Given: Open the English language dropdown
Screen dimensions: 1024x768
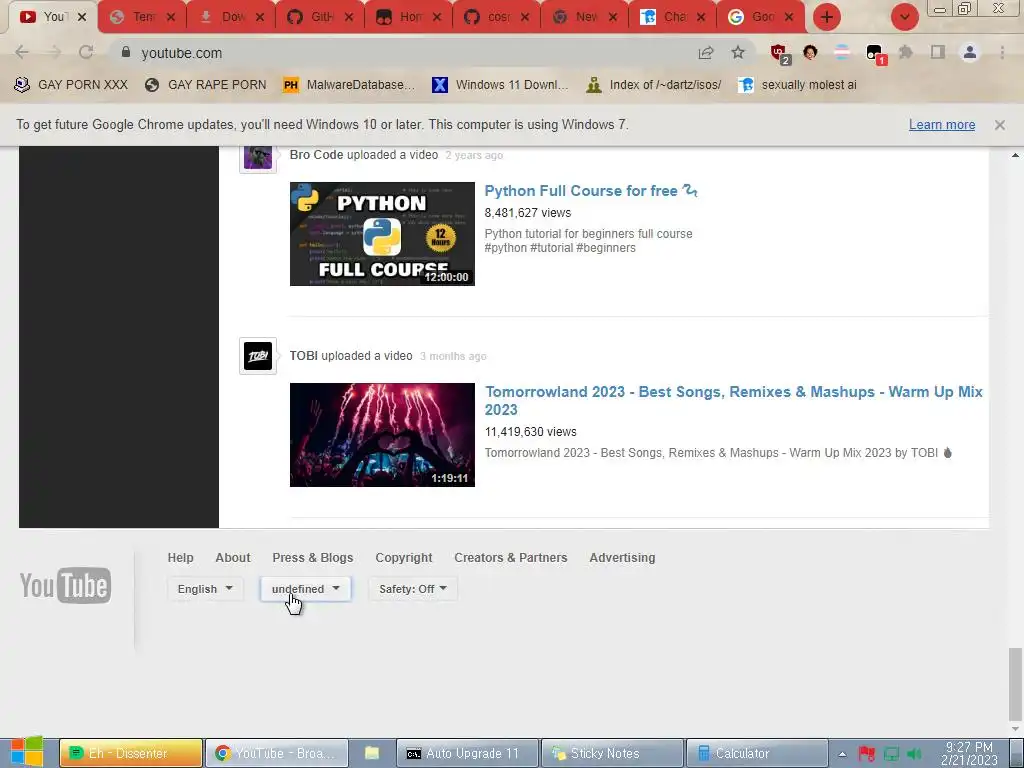Looking at the screenshot, I should tap(205, 588).
